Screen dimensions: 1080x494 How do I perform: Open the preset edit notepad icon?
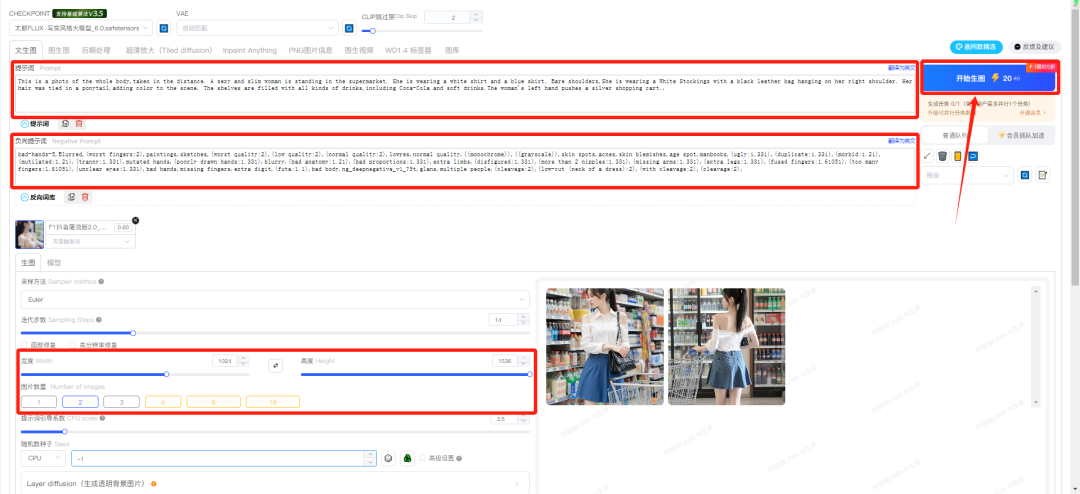pos(1043,176)
